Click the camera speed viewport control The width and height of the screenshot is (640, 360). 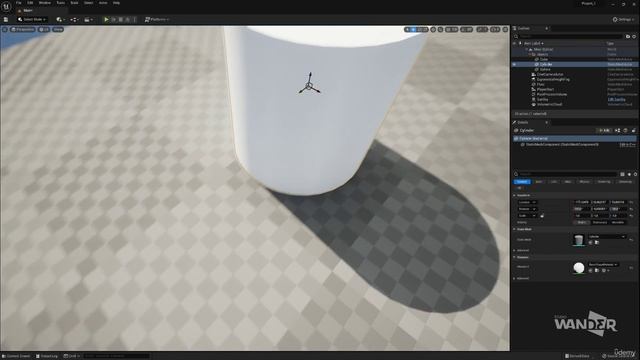pyautogui.click(x=495, y=29)
